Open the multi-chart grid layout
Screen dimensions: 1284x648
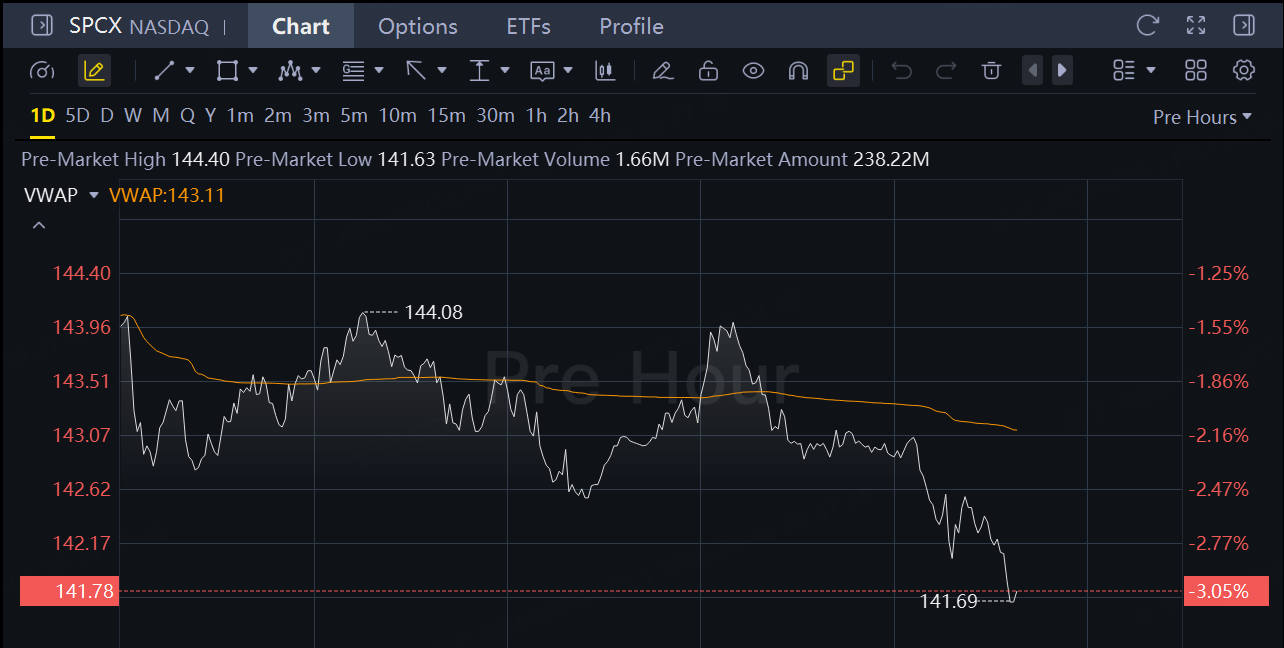coord(1195,70)
